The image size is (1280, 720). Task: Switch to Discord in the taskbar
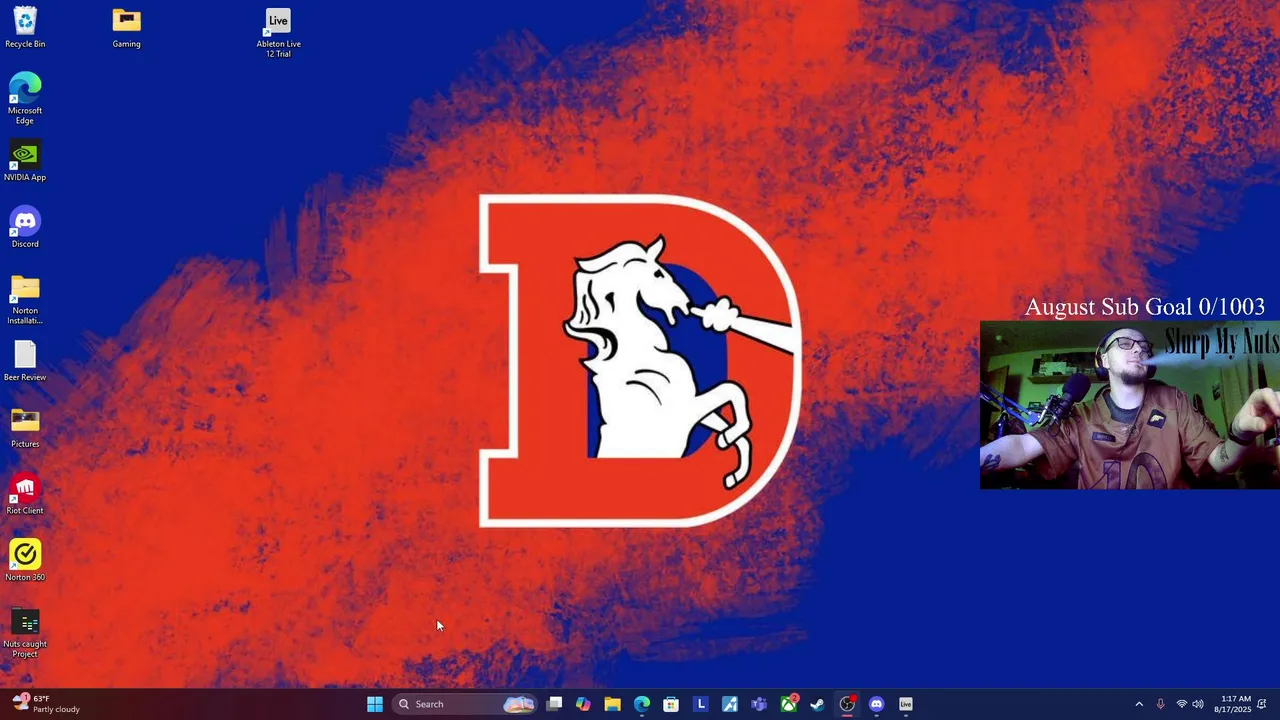point(877,704)
